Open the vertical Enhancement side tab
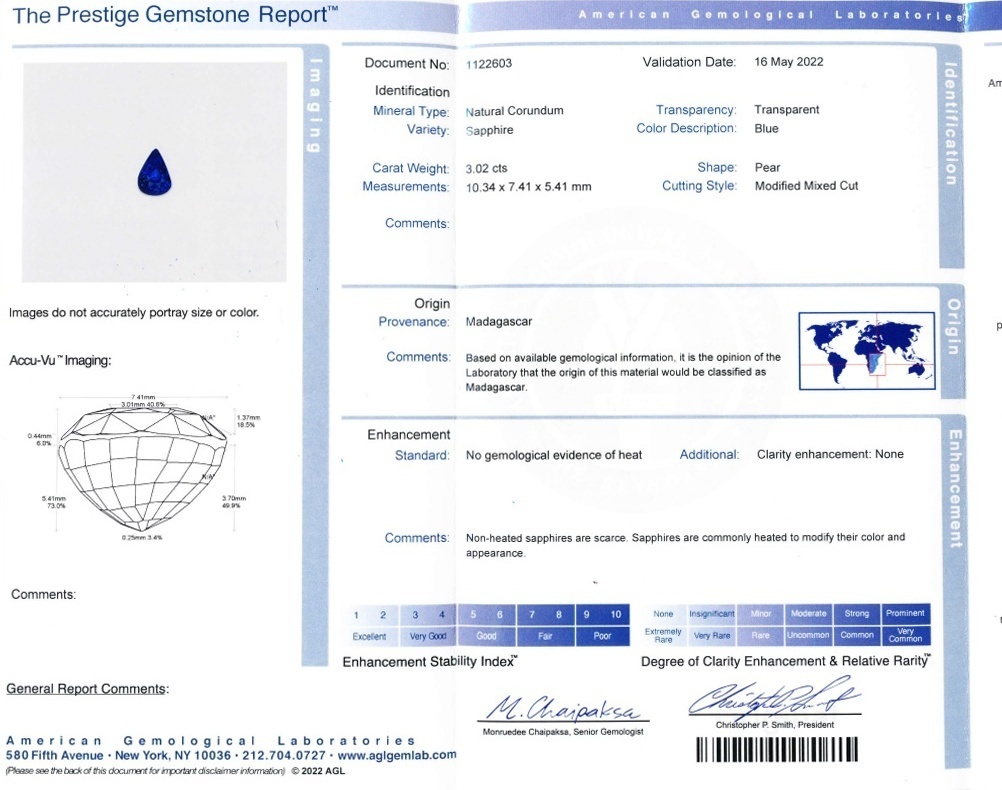Viewport: 1002px width, 790px height. tap(952, 489)
